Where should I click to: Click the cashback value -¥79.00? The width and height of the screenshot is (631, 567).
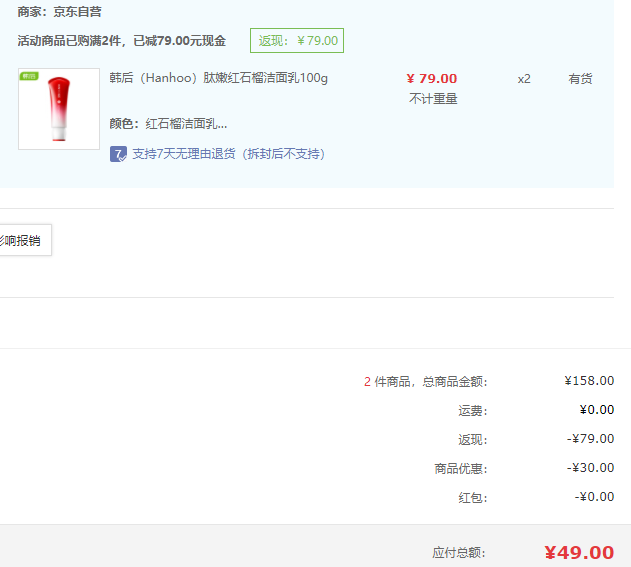[x=590, y=439]
